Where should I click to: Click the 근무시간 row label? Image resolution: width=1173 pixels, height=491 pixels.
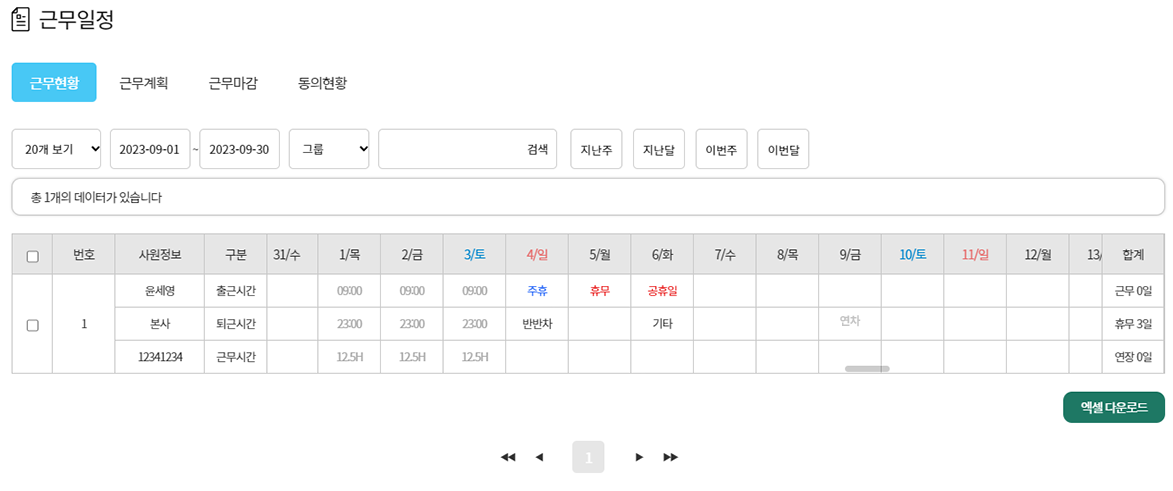pyautogui.click(x=236, y=357)
